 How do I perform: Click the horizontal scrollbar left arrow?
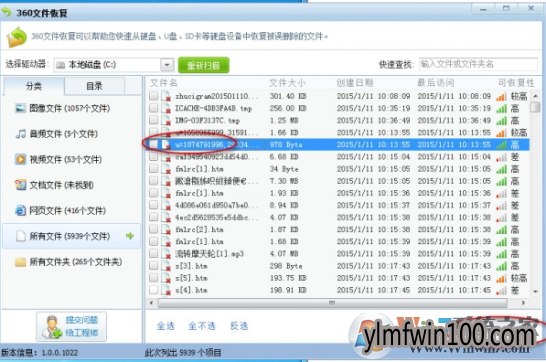pos(151,303)
